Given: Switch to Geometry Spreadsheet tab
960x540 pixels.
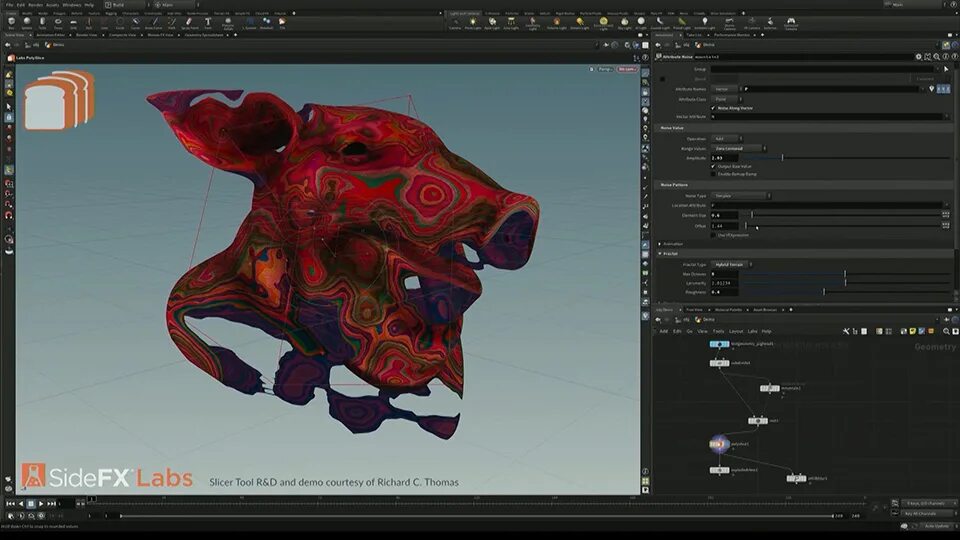Looking at the screenshot, I should tap(204, 35).
